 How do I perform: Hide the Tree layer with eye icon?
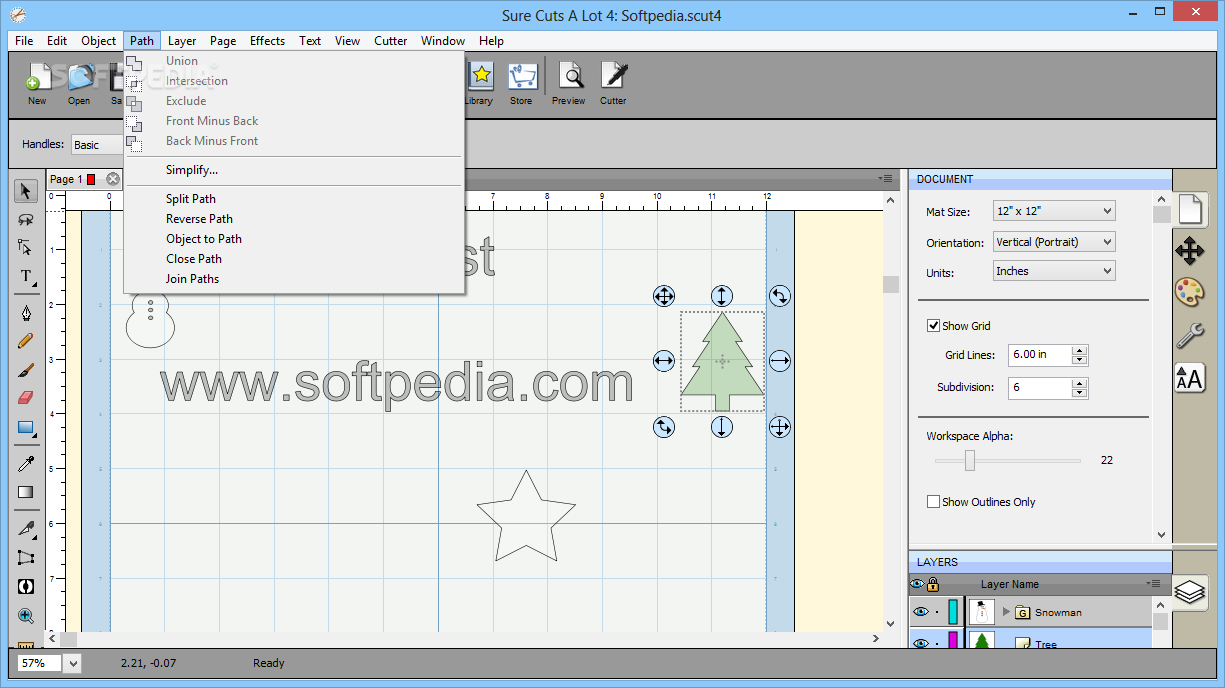[x=920, y=642]
